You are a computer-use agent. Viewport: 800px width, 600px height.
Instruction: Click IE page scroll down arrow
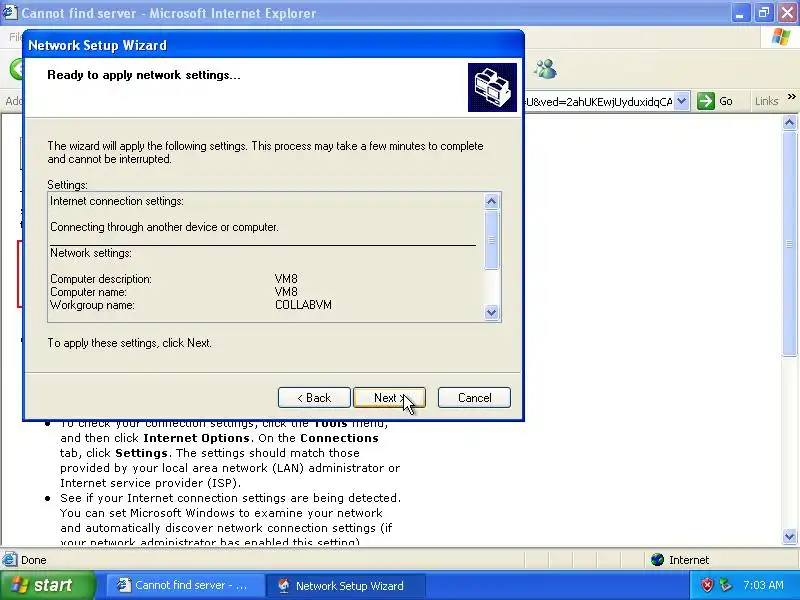click(x=789, y=536)
